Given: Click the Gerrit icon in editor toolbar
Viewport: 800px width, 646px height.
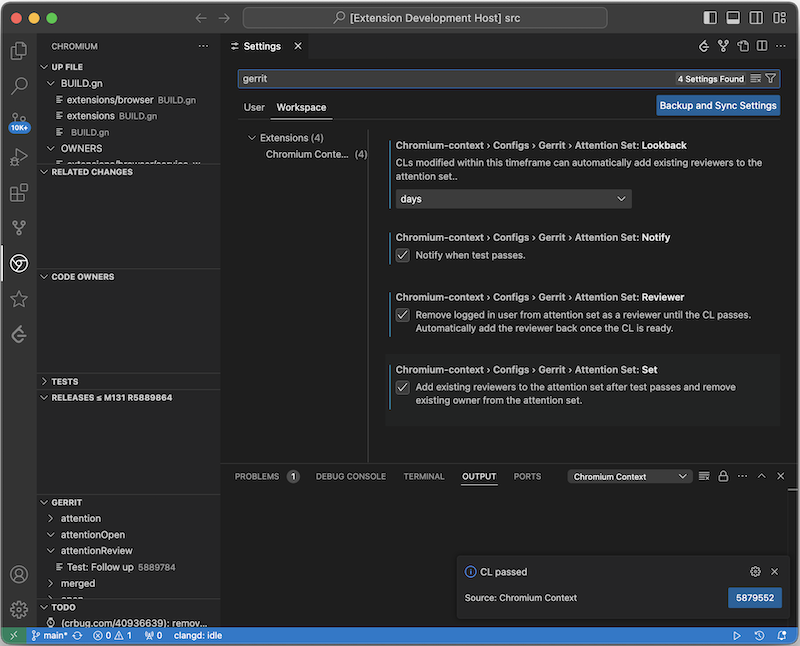Looking at the screenshot, I should 704,46.
